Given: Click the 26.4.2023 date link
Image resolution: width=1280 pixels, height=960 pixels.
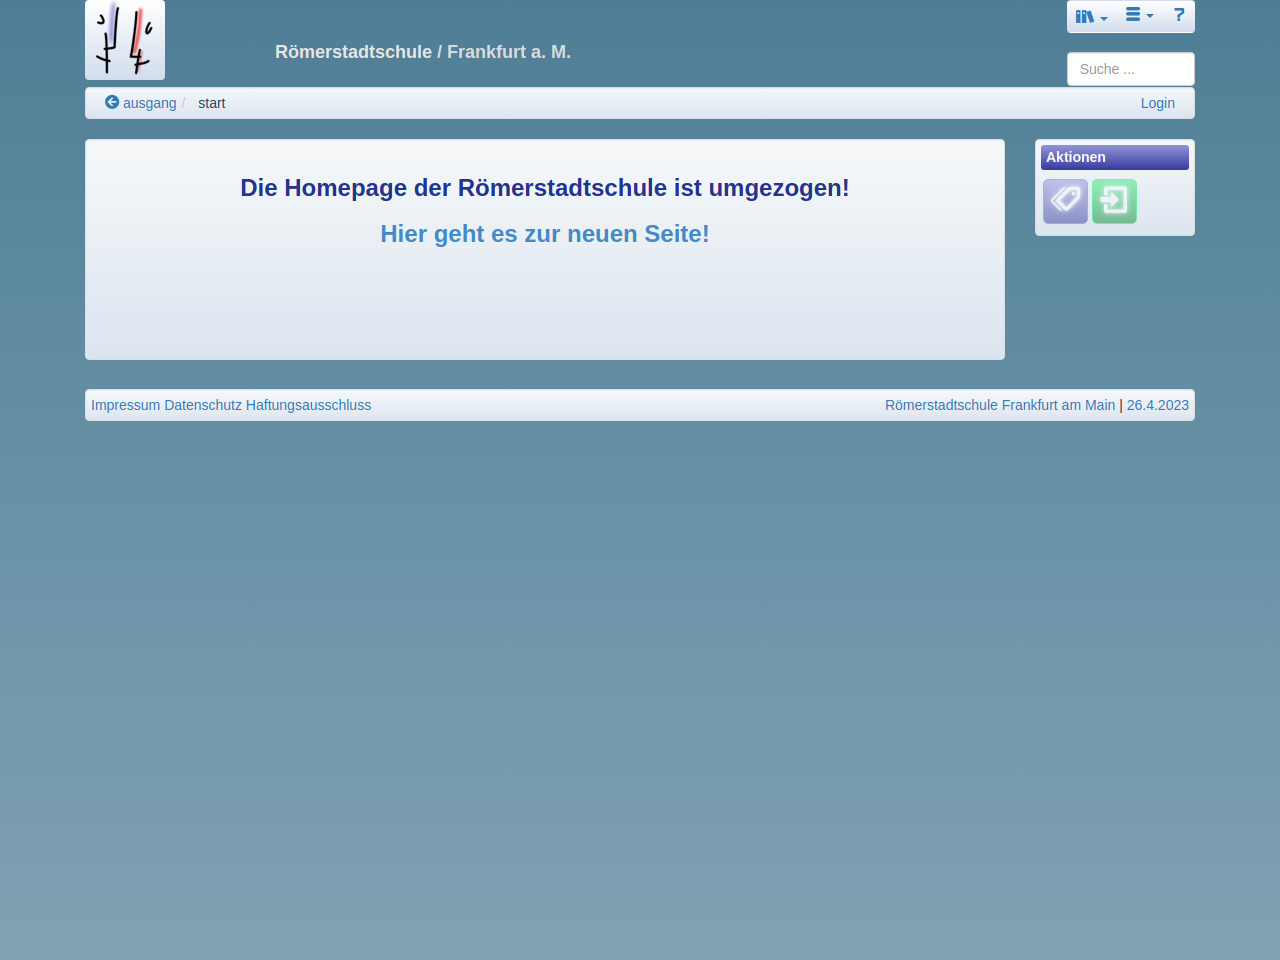Looking at the screenshot, I should pyautogui.click(x=1157, y=405).
